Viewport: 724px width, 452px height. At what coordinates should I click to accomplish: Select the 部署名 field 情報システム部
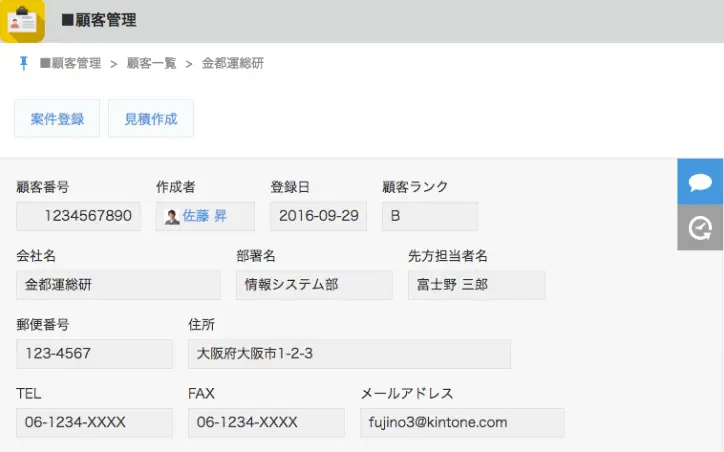(x=314, y=285)
